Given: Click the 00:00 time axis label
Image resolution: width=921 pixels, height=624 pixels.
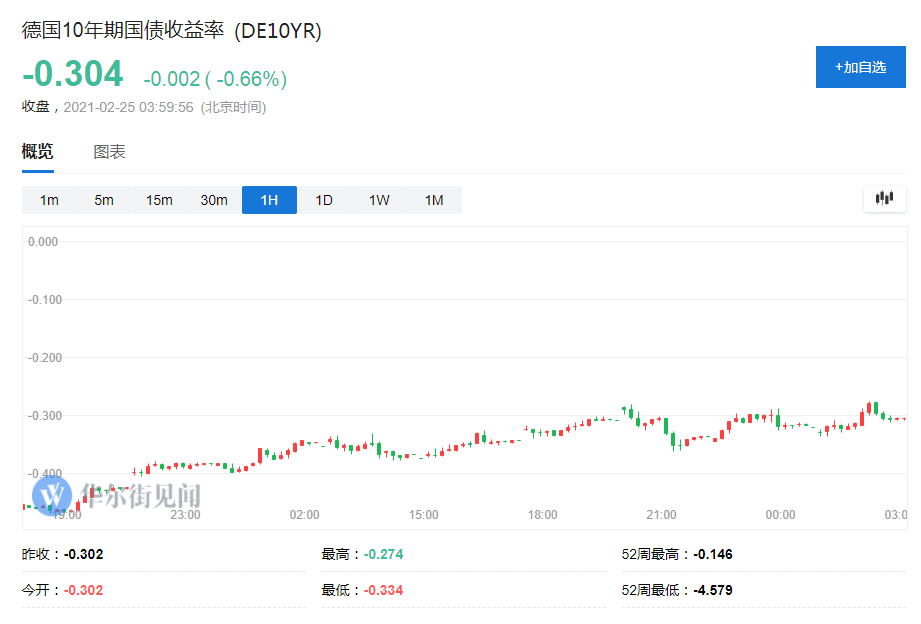Looking at the screenshot, I should (x=780, y=515).
